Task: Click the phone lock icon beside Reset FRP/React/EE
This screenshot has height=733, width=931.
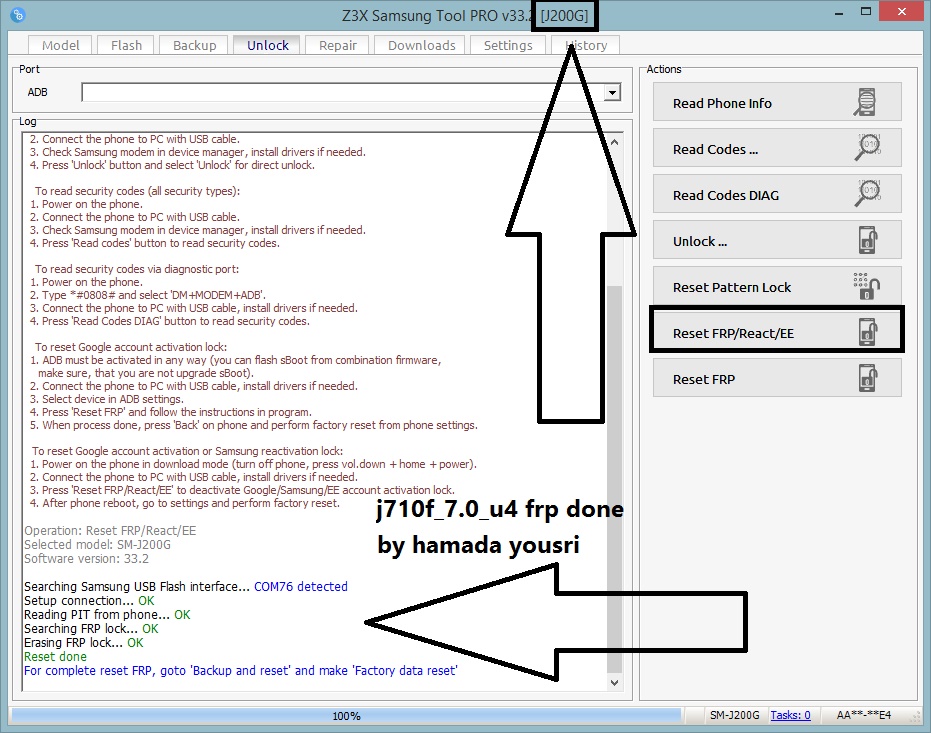Action: [868, 332]
